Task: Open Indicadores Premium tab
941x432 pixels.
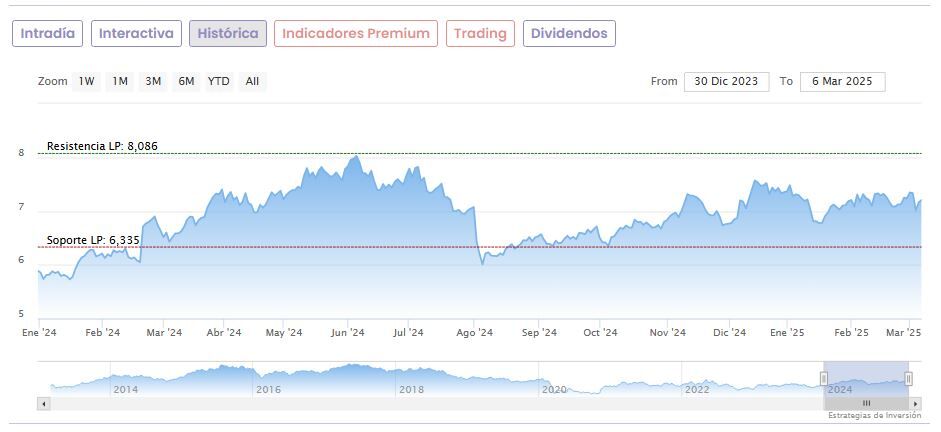Action: click(x=356, y=34)
